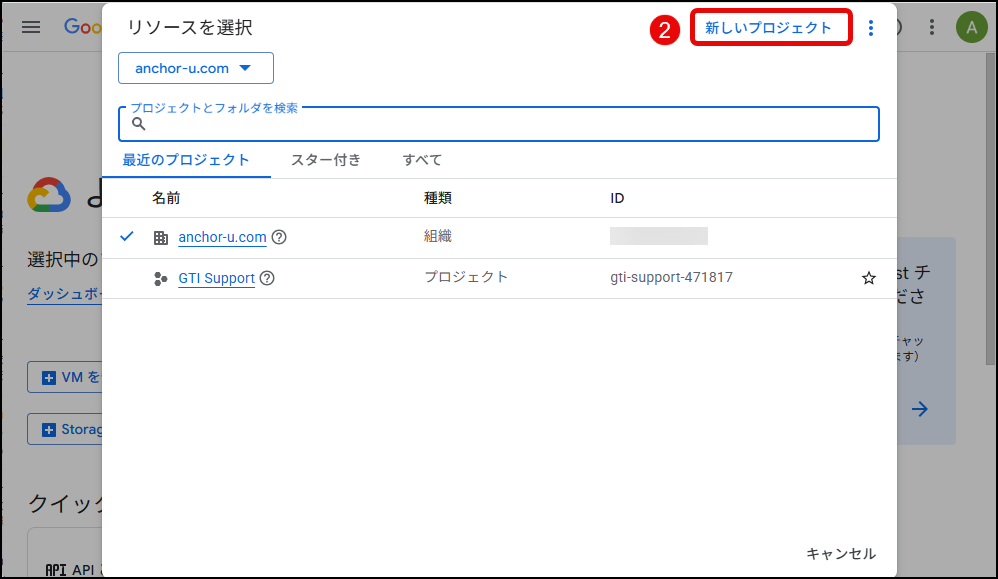Click the search magnifier icon
The image size is (998, 579).
click(139, 124)
